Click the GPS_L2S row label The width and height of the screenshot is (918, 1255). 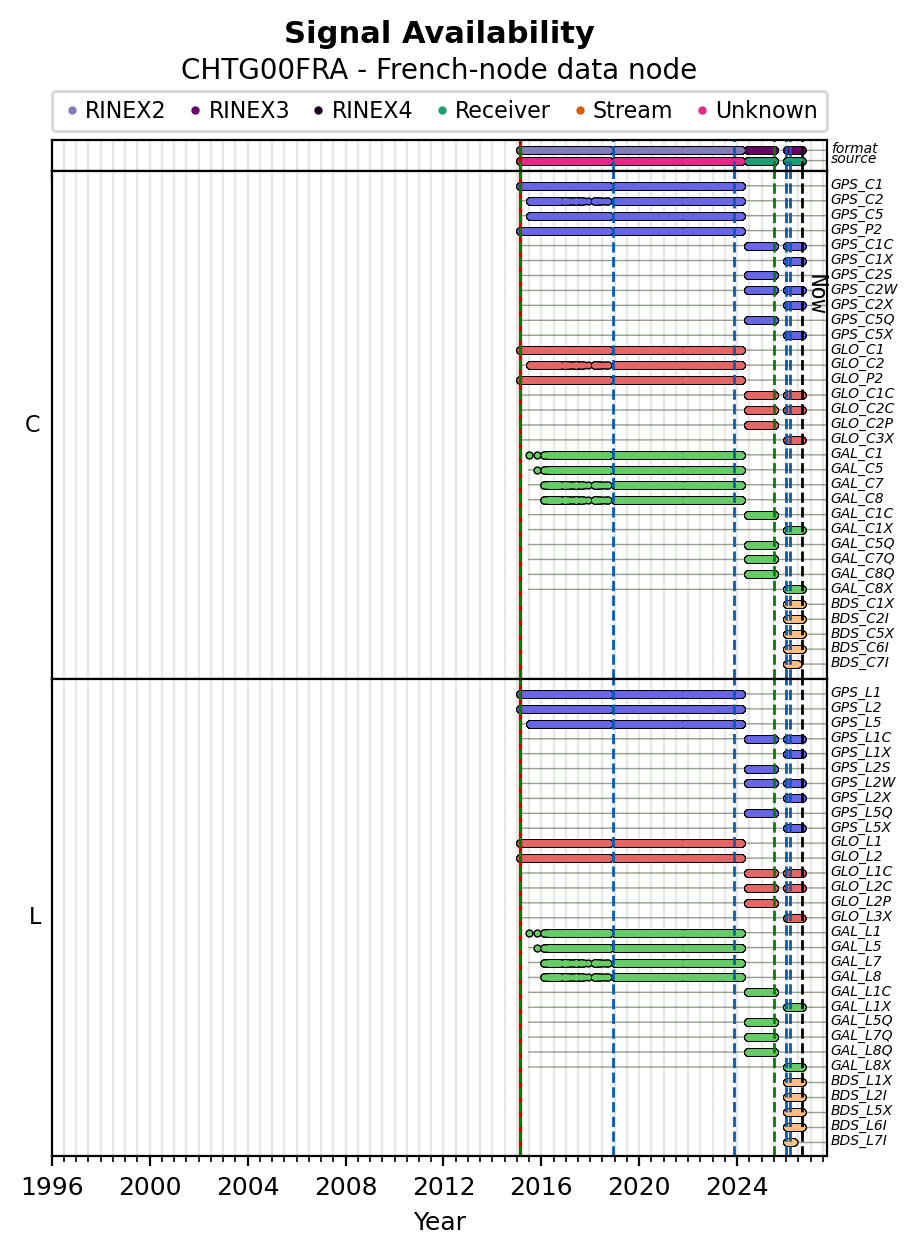point(861,768)
